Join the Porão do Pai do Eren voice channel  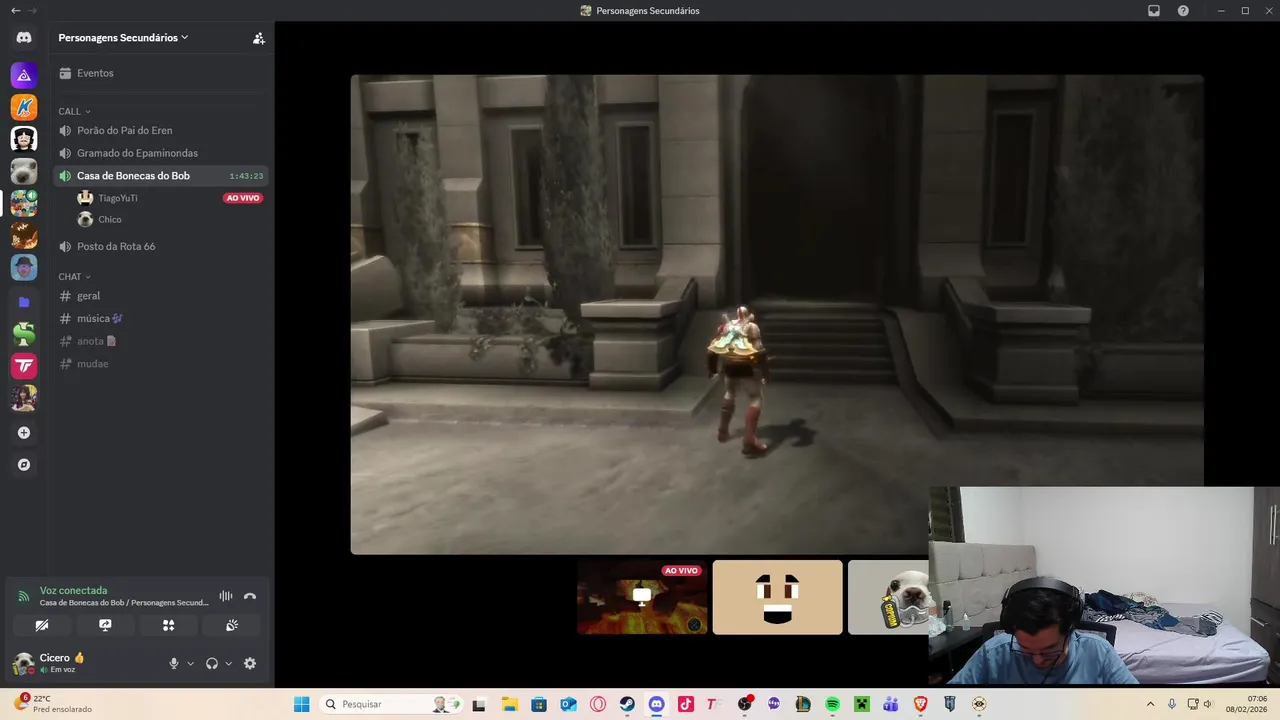tap(161, 130)
